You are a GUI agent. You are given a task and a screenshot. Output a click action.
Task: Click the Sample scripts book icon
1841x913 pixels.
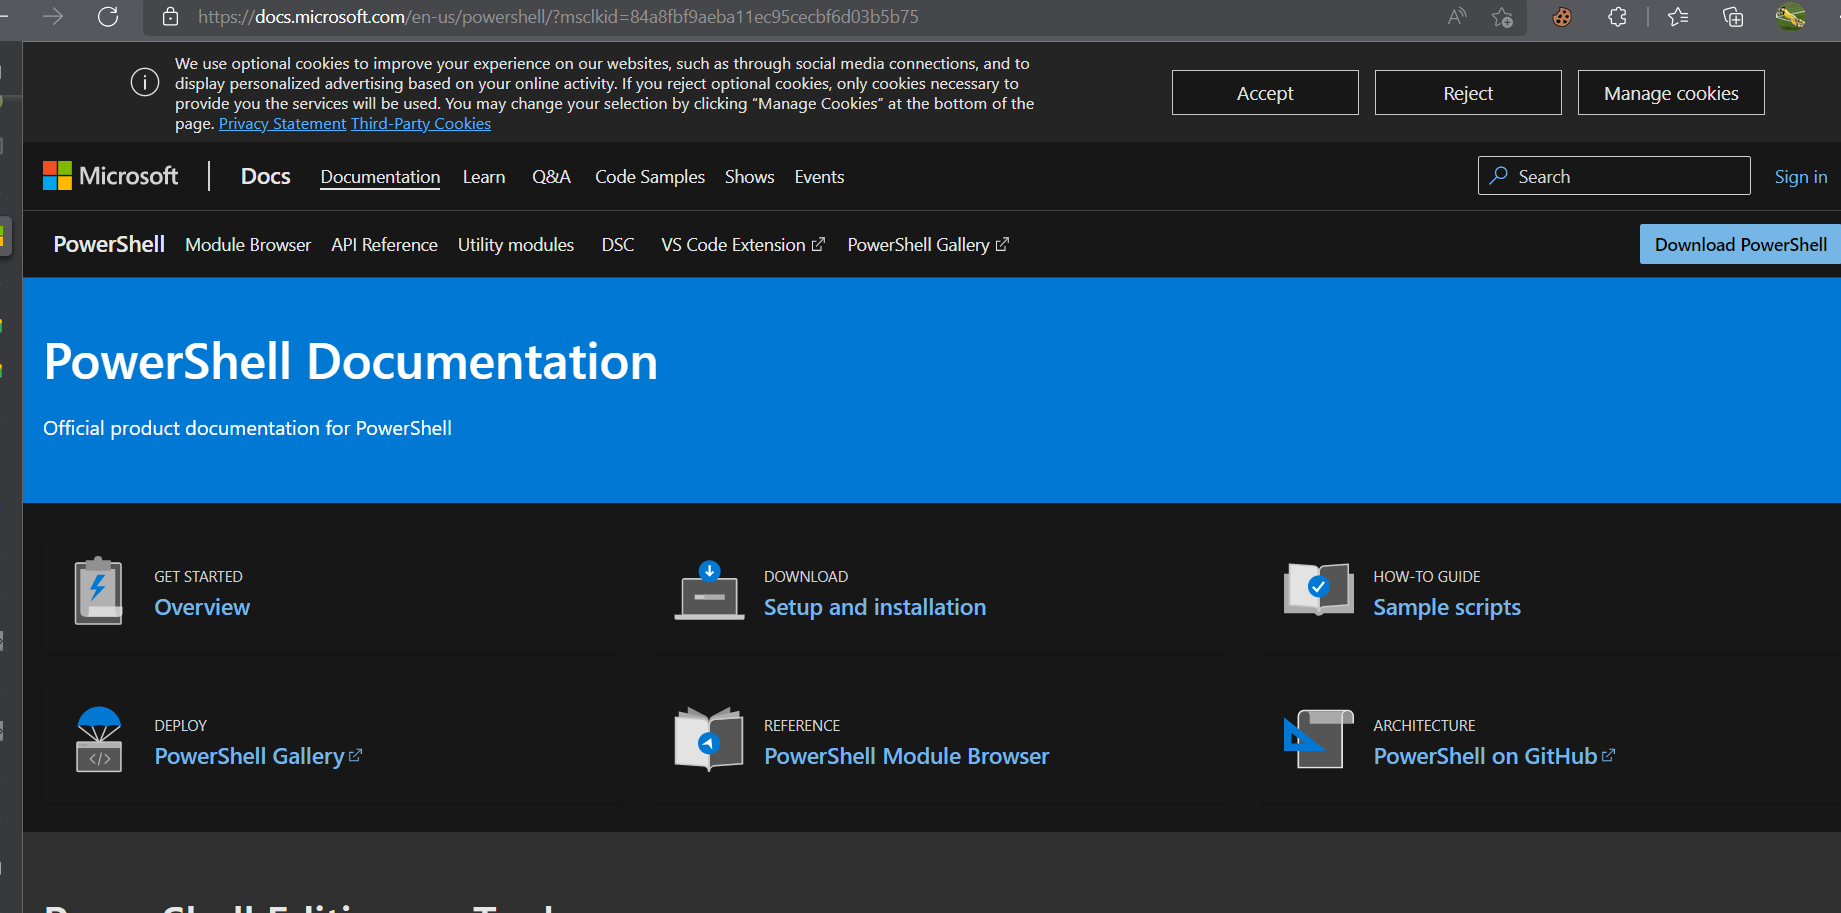1319,589
